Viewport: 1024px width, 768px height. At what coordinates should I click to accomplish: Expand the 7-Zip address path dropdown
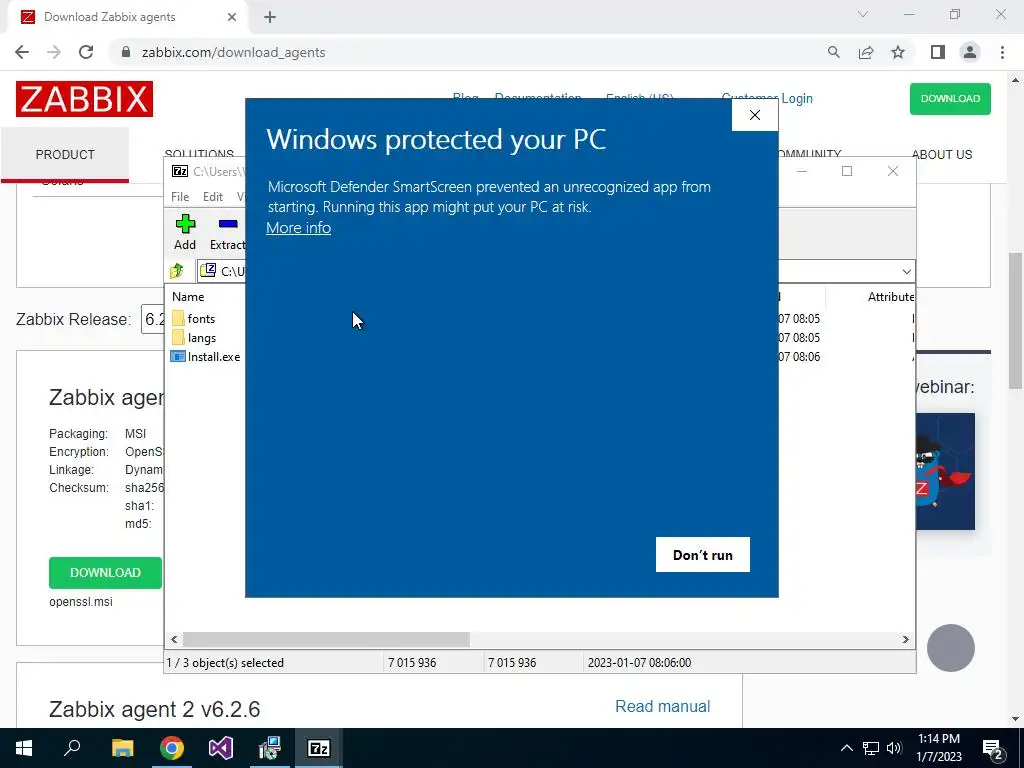click(906, 271)
